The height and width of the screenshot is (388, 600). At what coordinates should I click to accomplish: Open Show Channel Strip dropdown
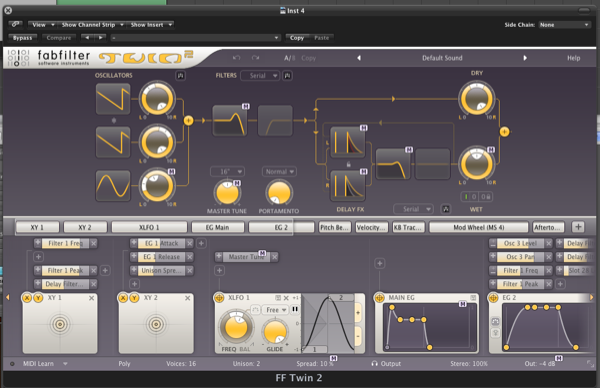(x=93, y=24)
